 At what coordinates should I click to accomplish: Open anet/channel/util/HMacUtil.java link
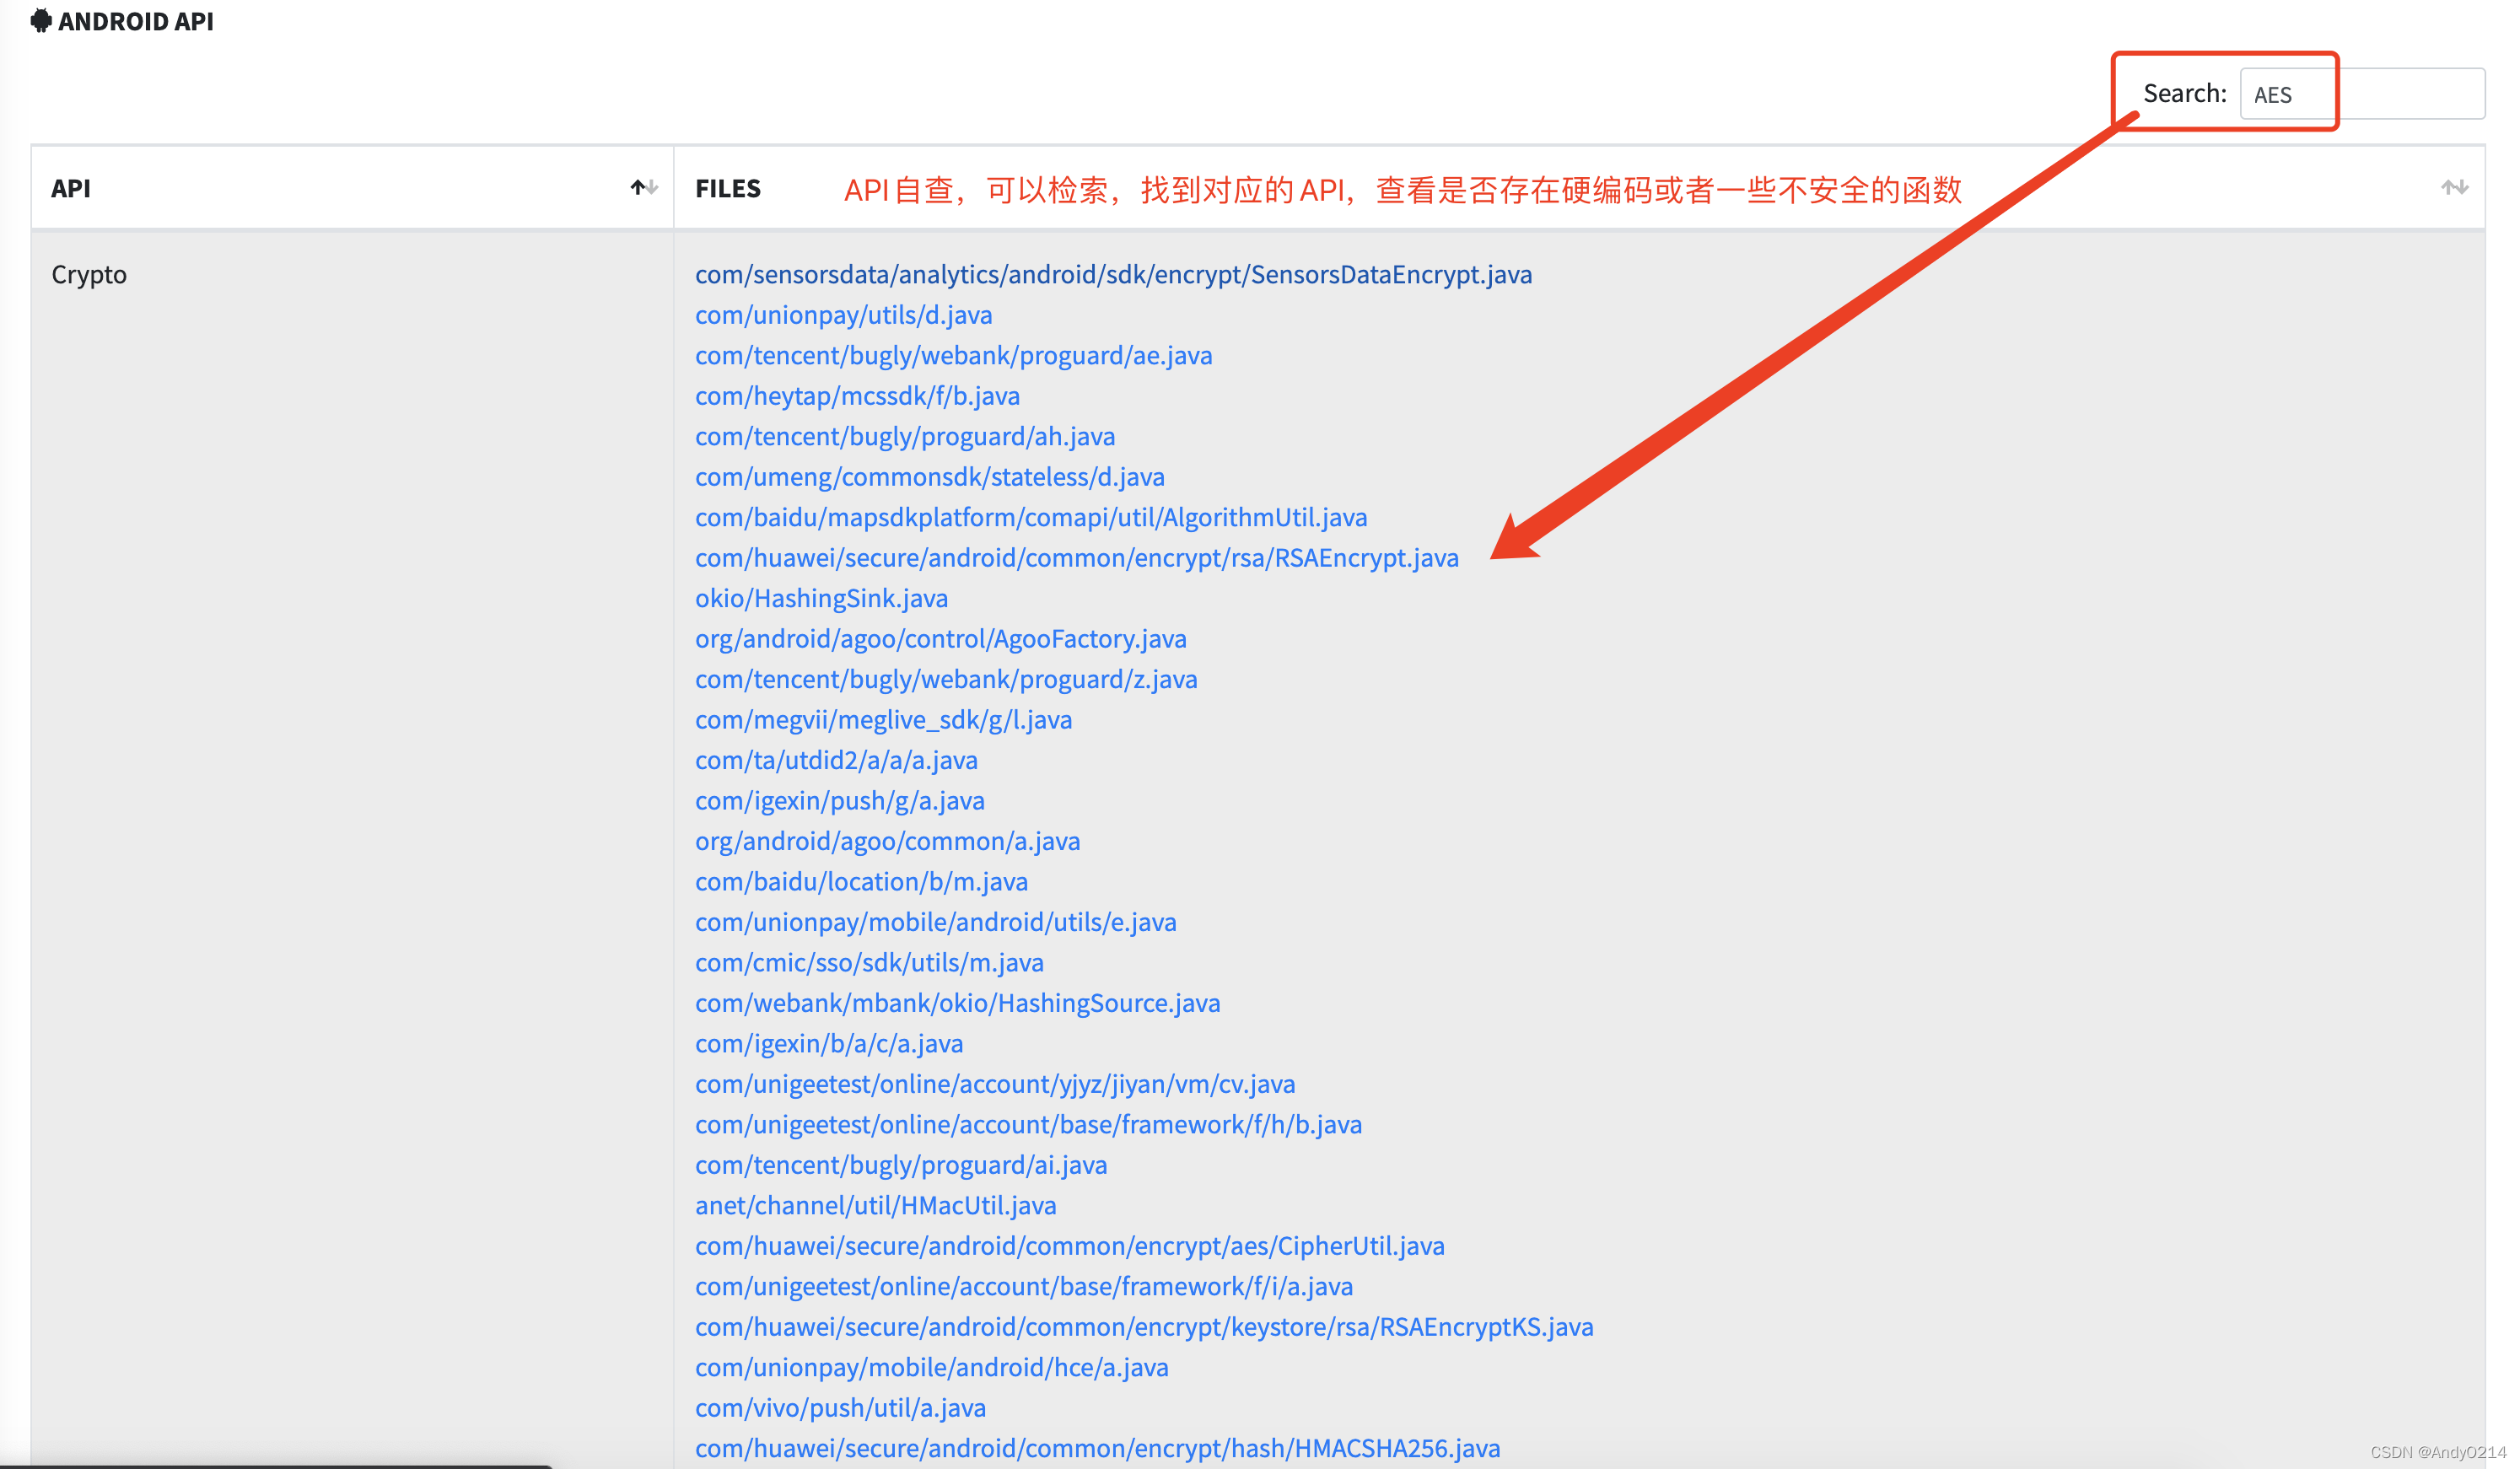875,1205
